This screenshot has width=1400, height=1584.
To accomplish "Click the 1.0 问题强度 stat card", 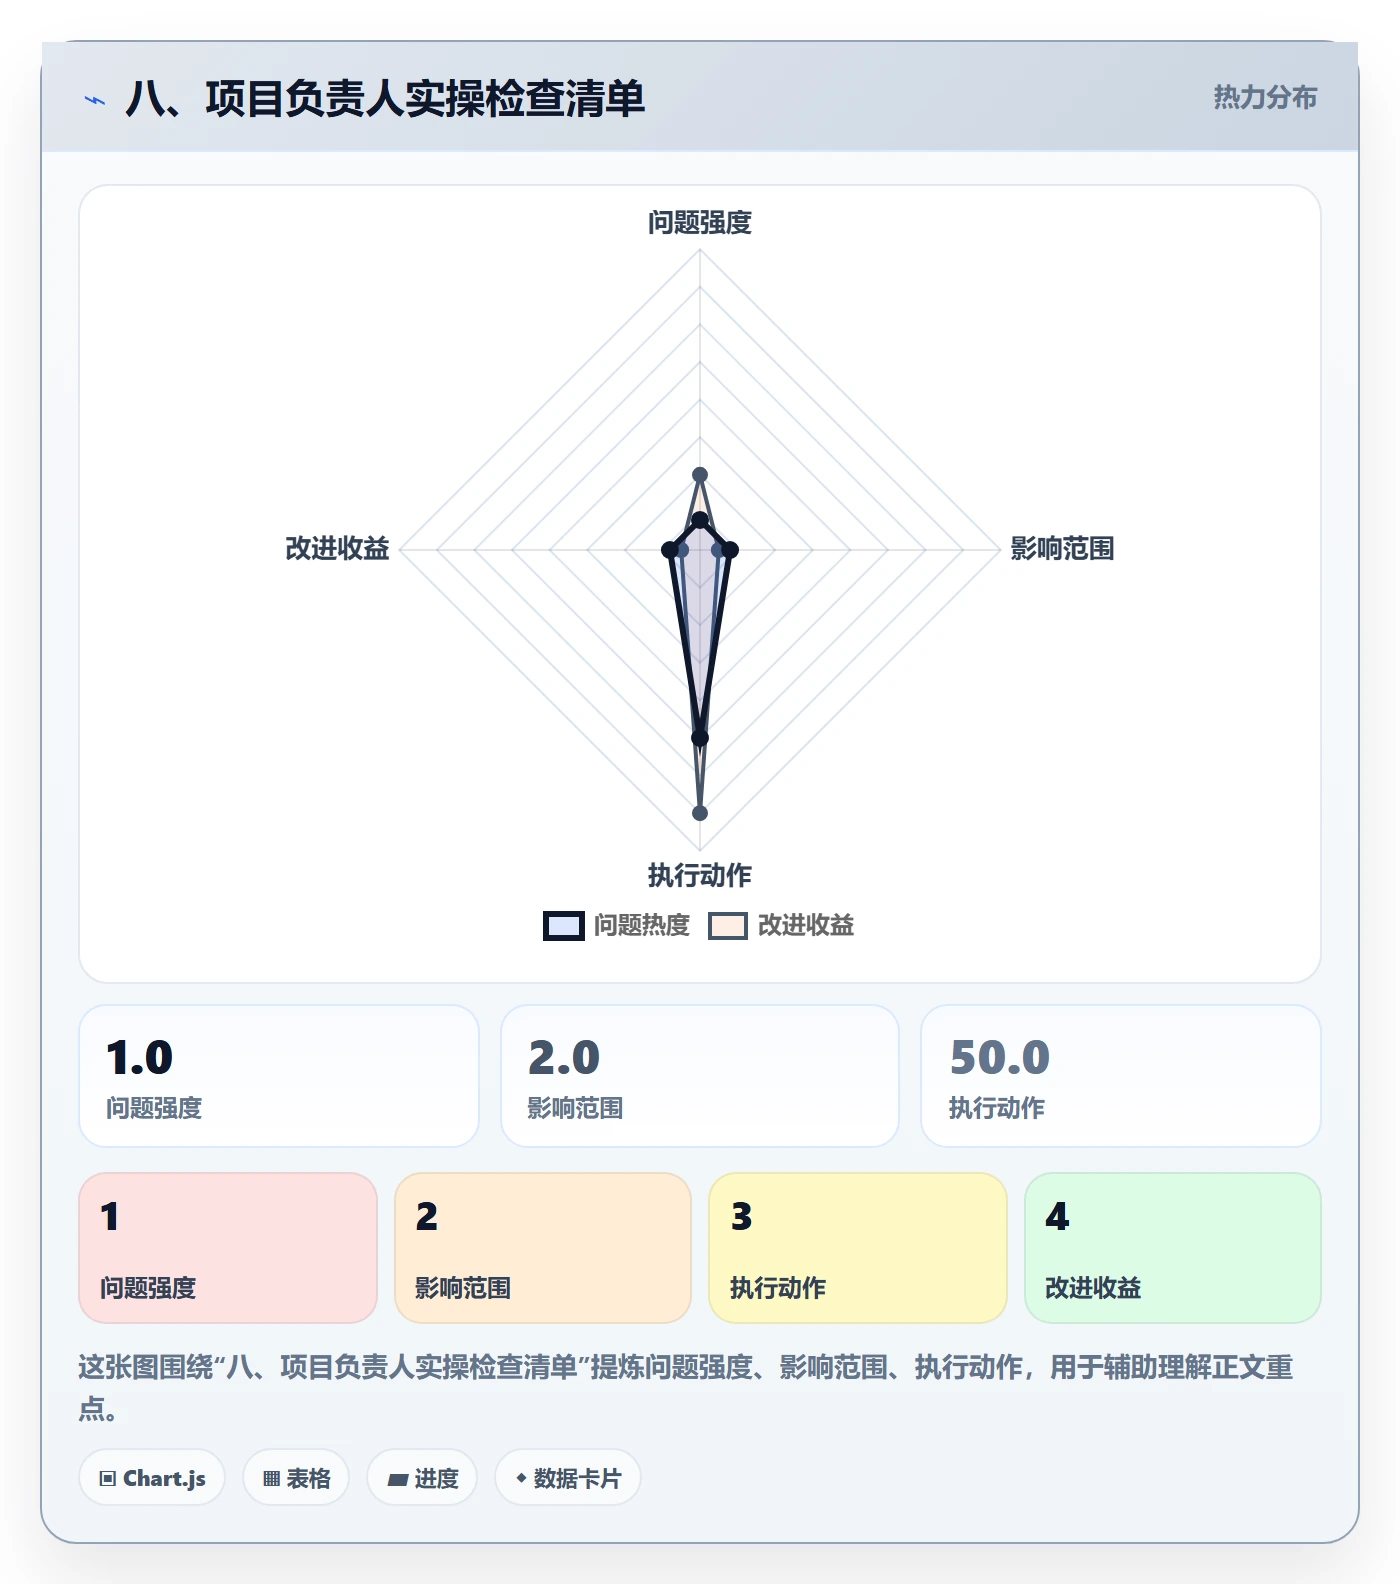I will [x=279, y=1076].
